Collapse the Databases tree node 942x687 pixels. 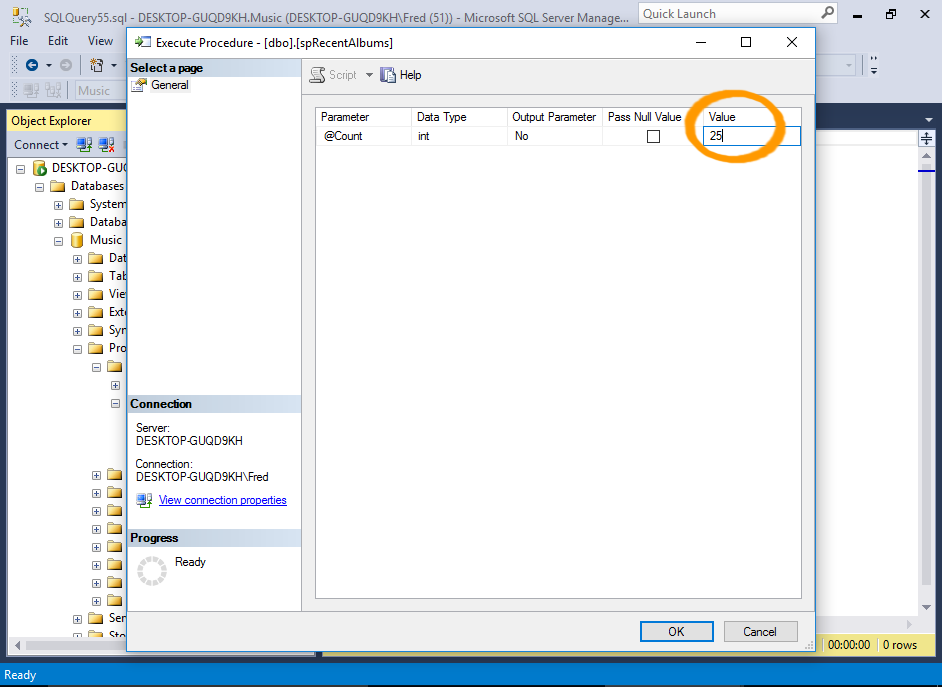click(40, 186)
